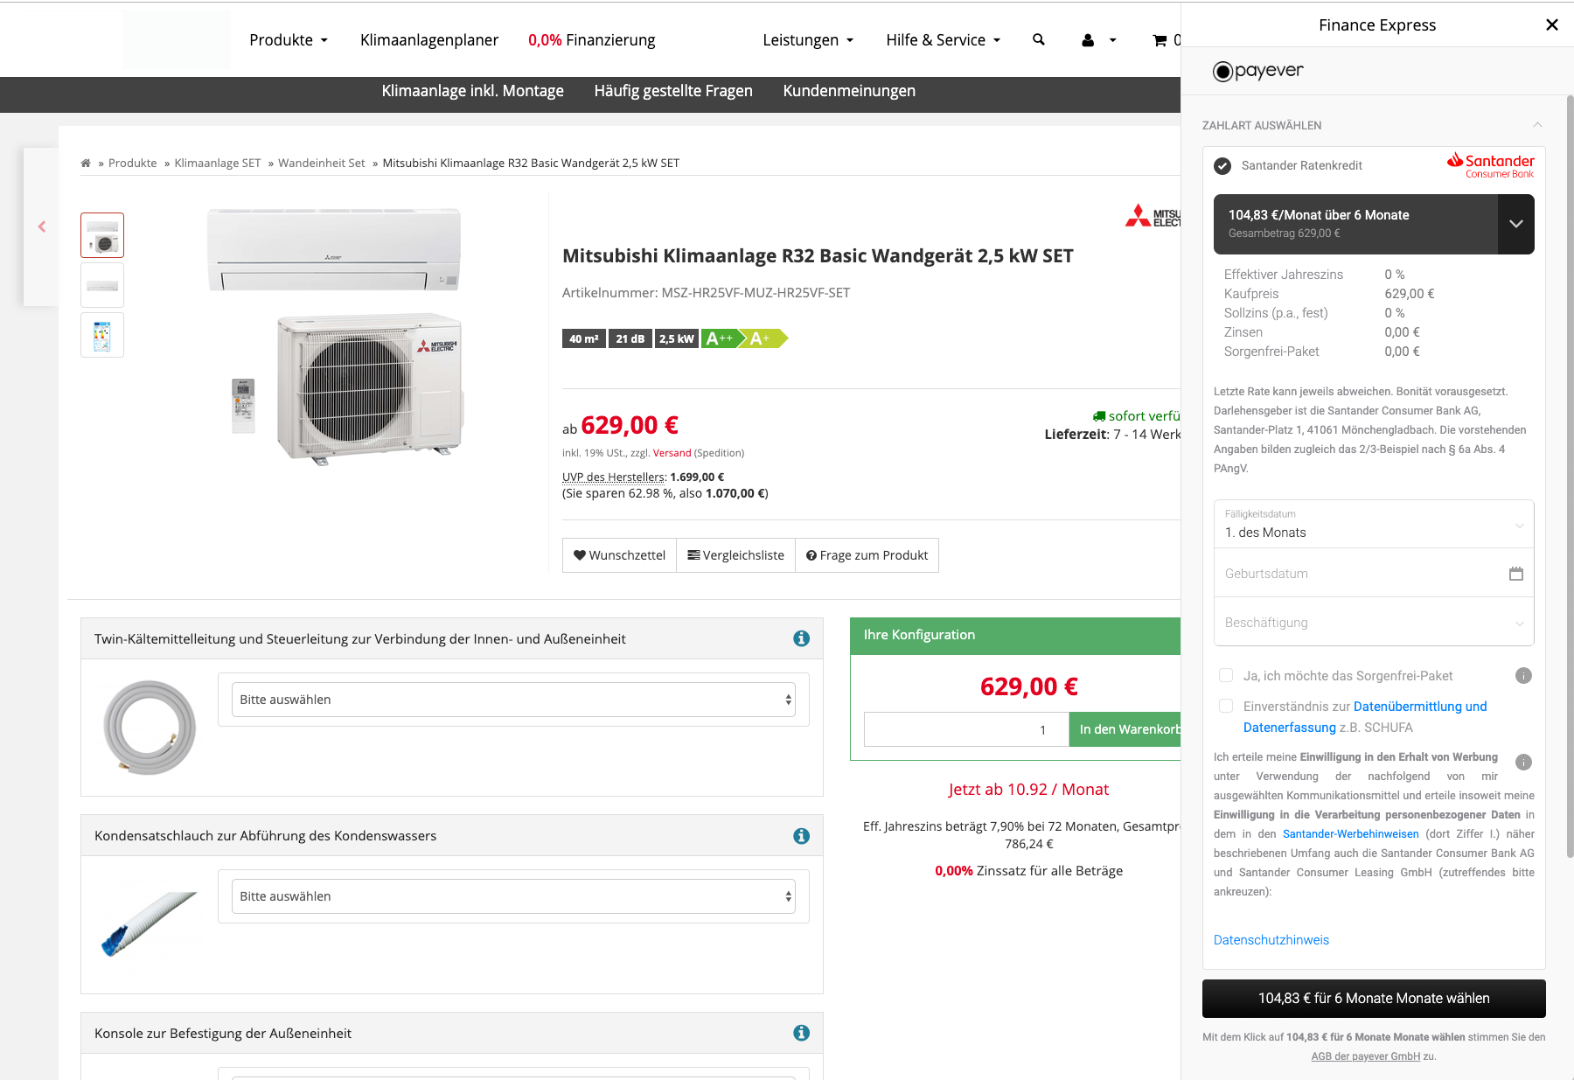
Task: Click the store logo in header
Action: [176, 40]
